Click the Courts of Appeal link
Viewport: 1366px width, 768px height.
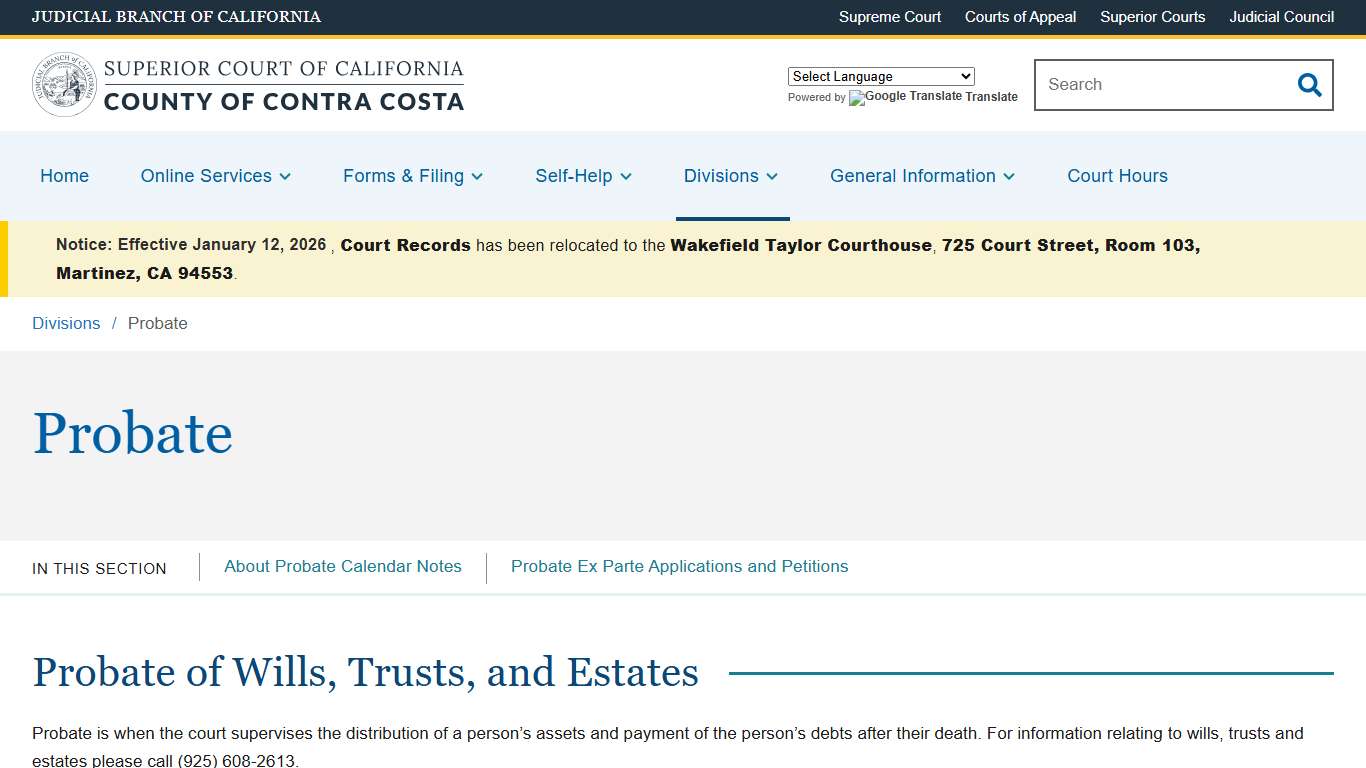(x=1020, y=17)
